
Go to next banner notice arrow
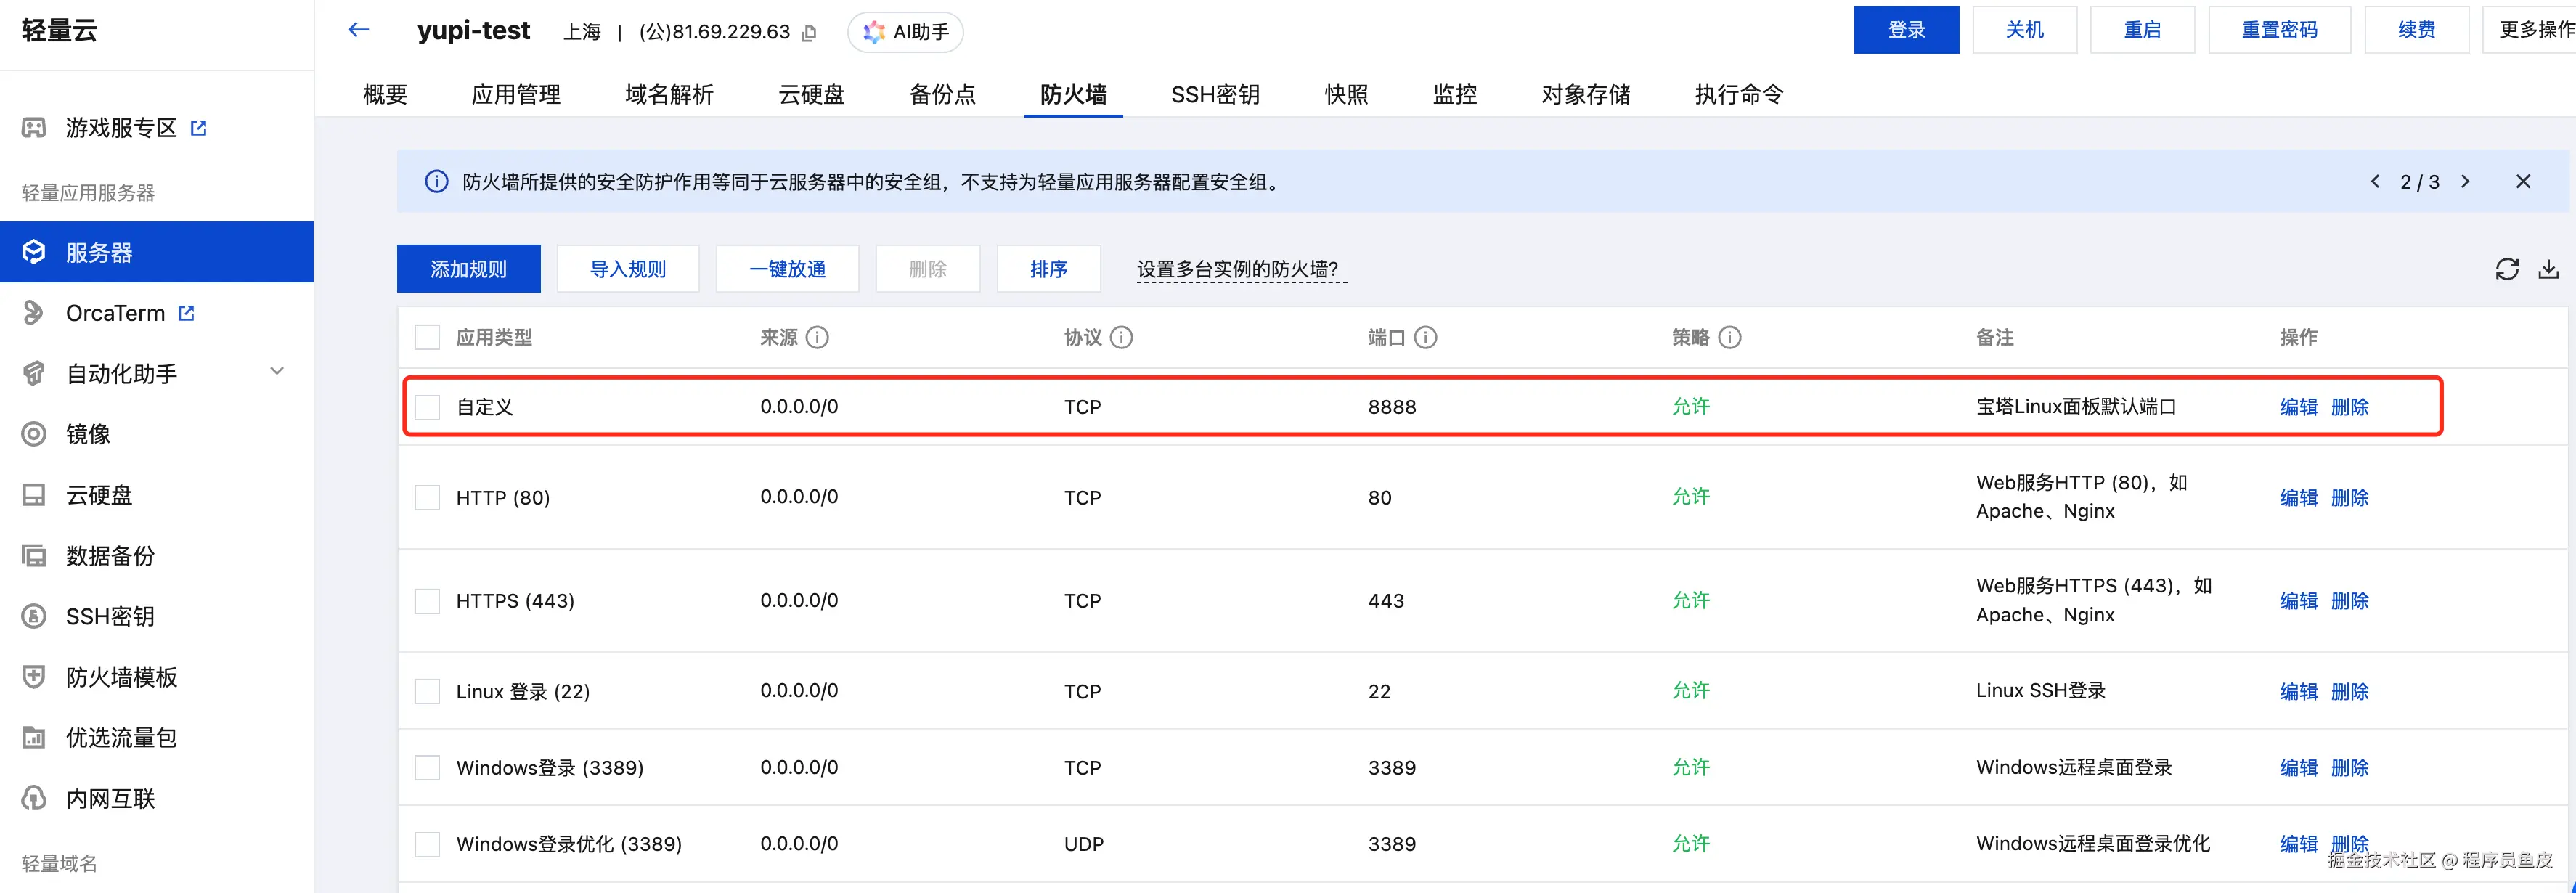click(x=2465, y=181)
